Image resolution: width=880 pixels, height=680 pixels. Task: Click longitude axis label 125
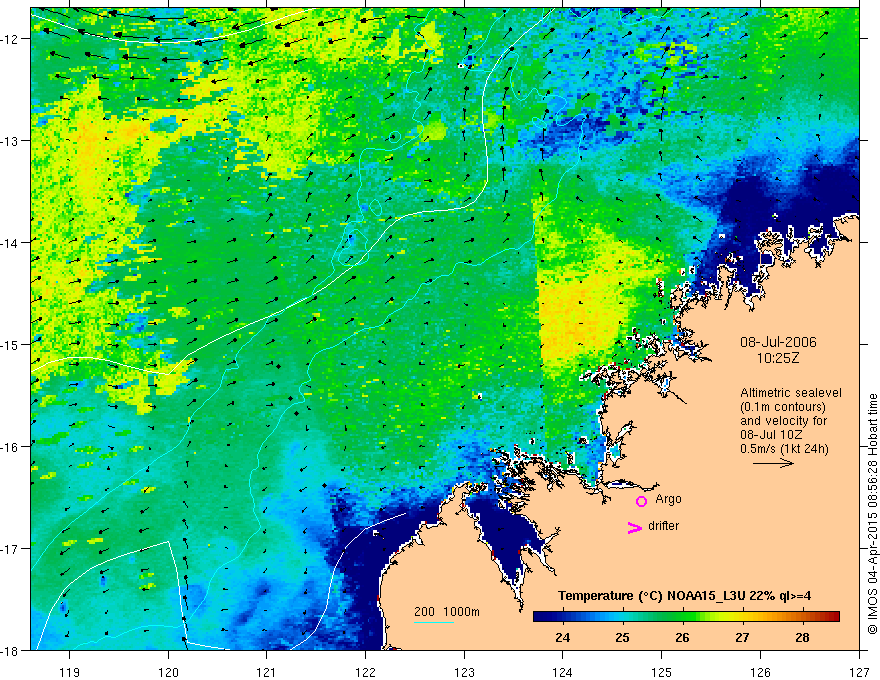pyautogui.click(x=662, y=672)
